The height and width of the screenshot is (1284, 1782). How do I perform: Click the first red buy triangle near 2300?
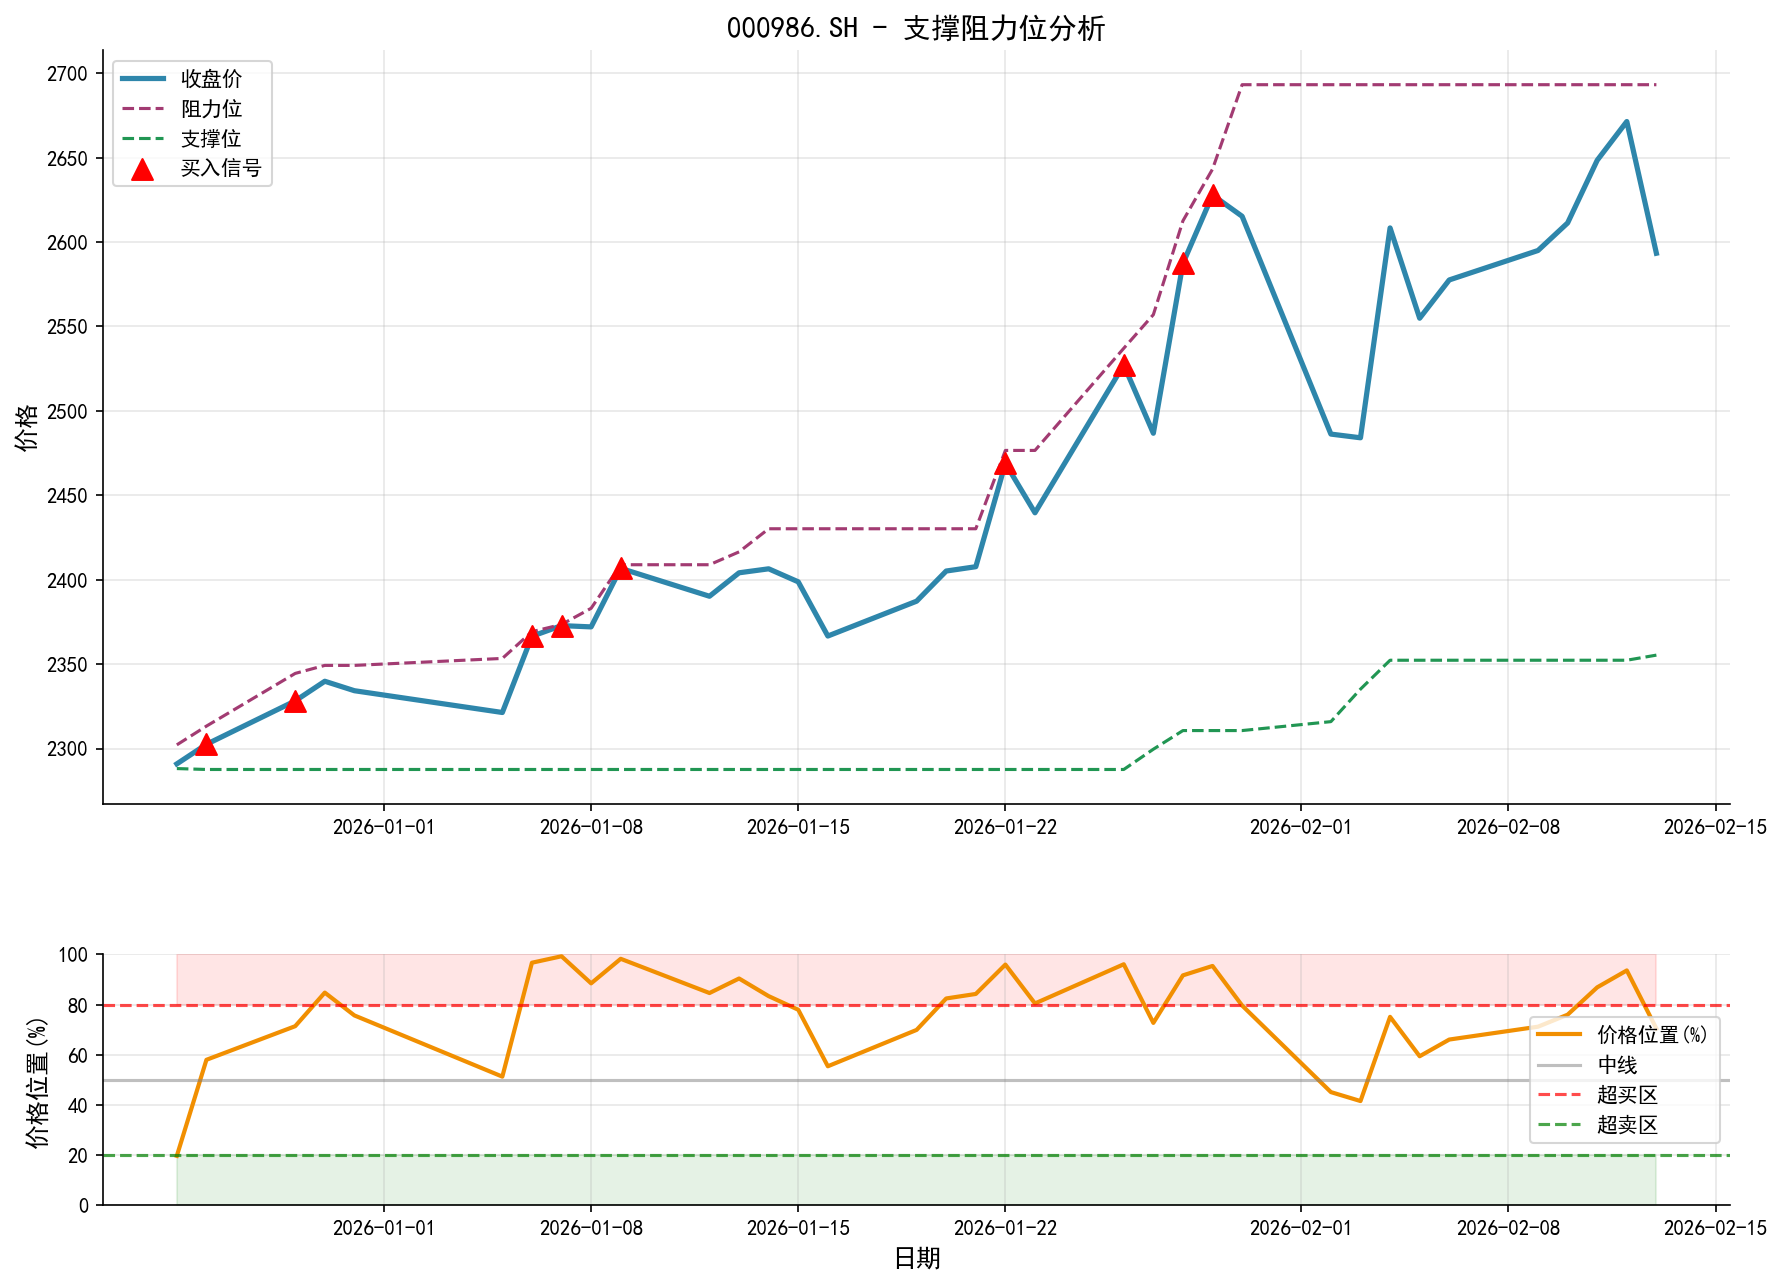point(207,746)
